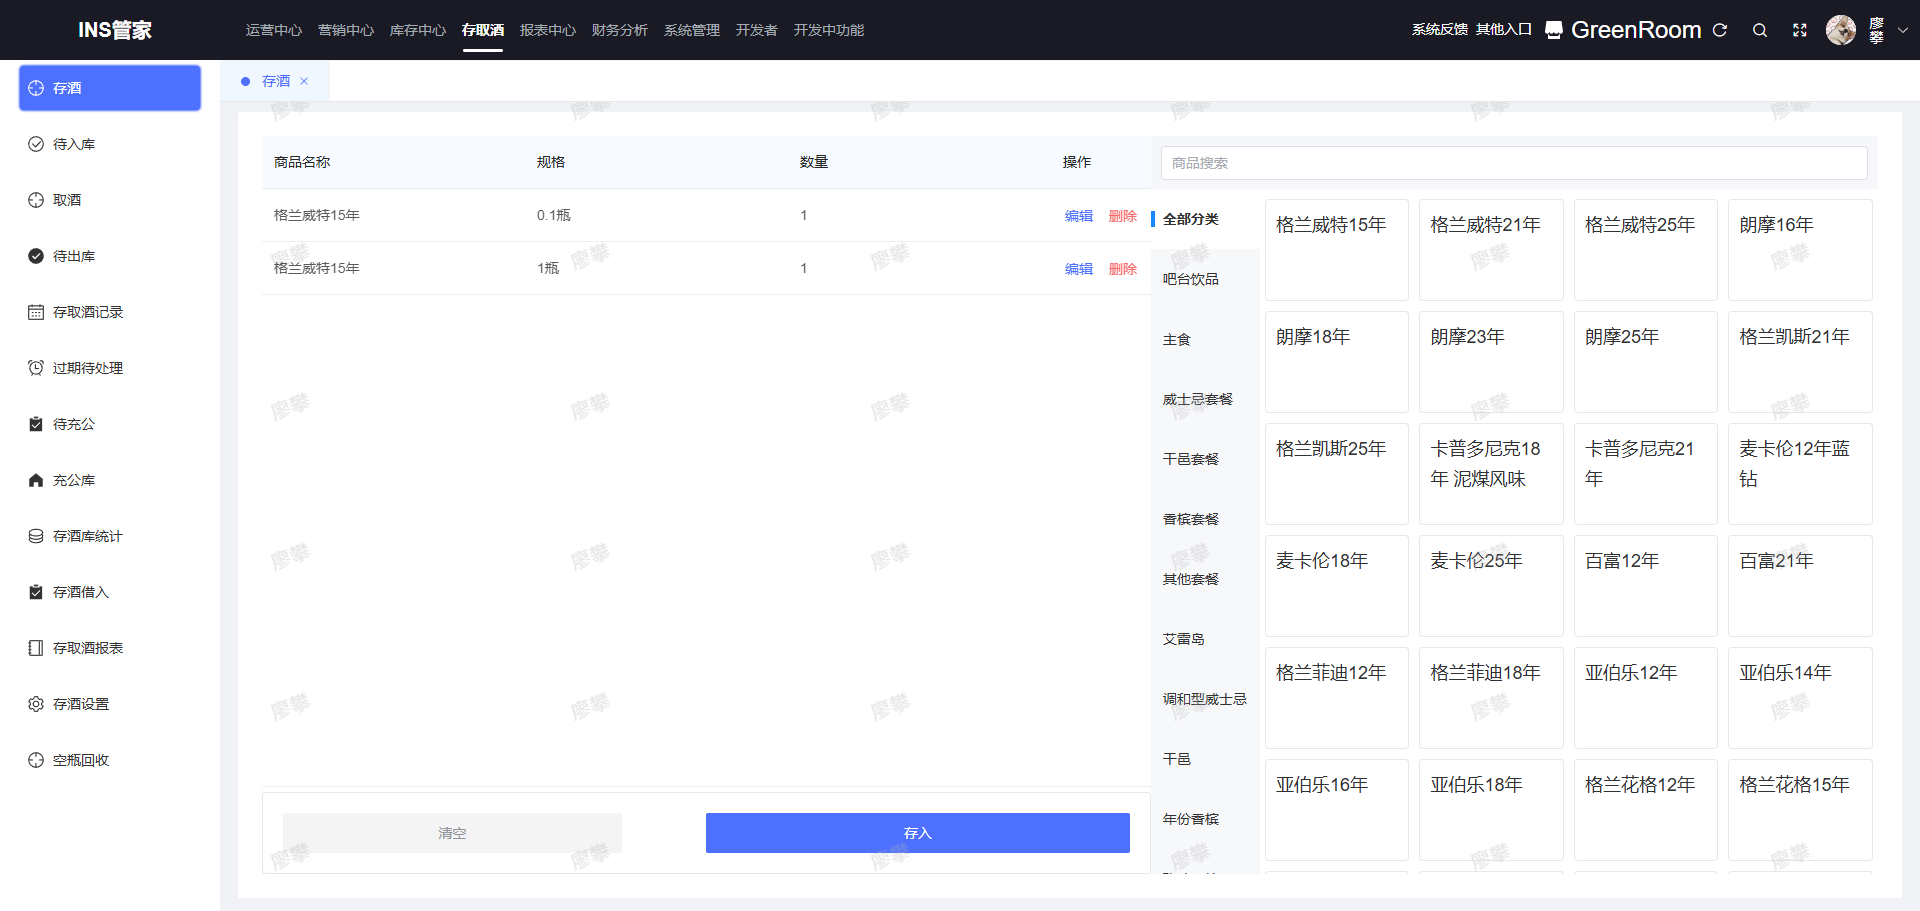The width and height of the screenshot is (1920, 911).
Task: Click the 取酒 sidebar icon
Action: pyautogui.click(x=36, y=200)
